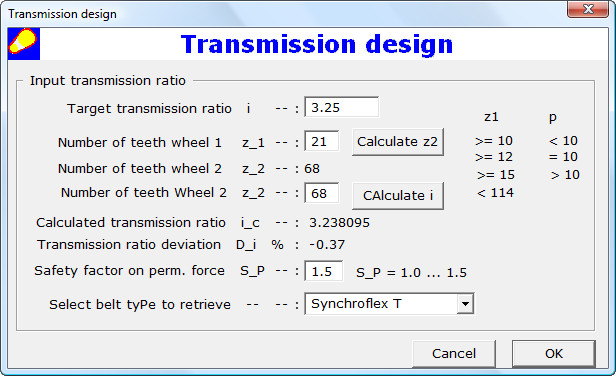Focus the z_2 teeth Wheel 2 input

(x=321, y=193)
